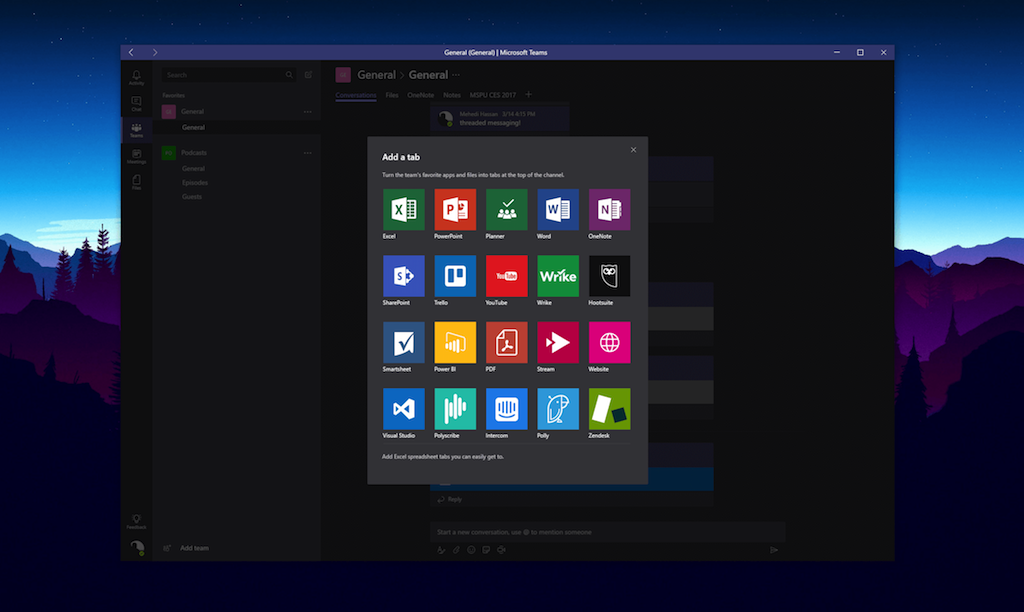This screenshot has height=612, width=1024.
Task: Click the new conversation message box
Action: pyautogui.click(x=607, y=532)
